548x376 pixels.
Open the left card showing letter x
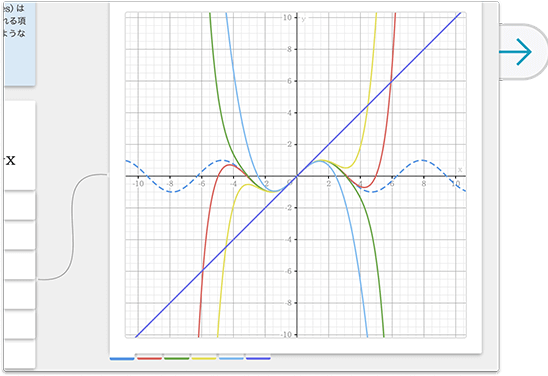[x=20, y=145]
